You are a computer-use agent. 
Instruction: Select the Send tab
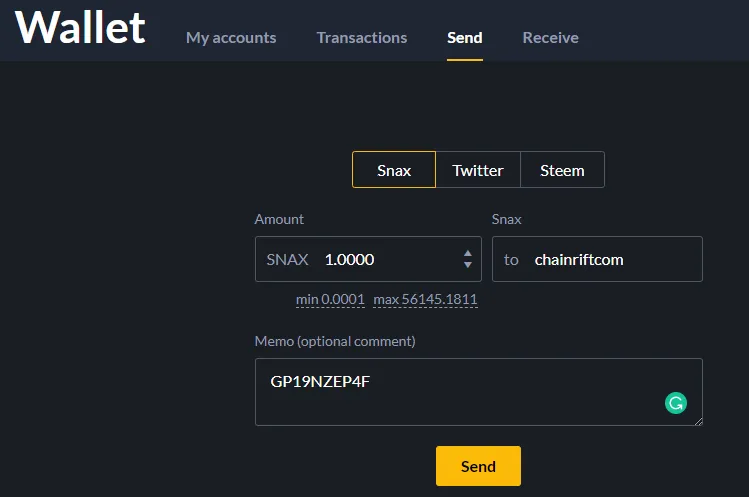tap(465, 38)
